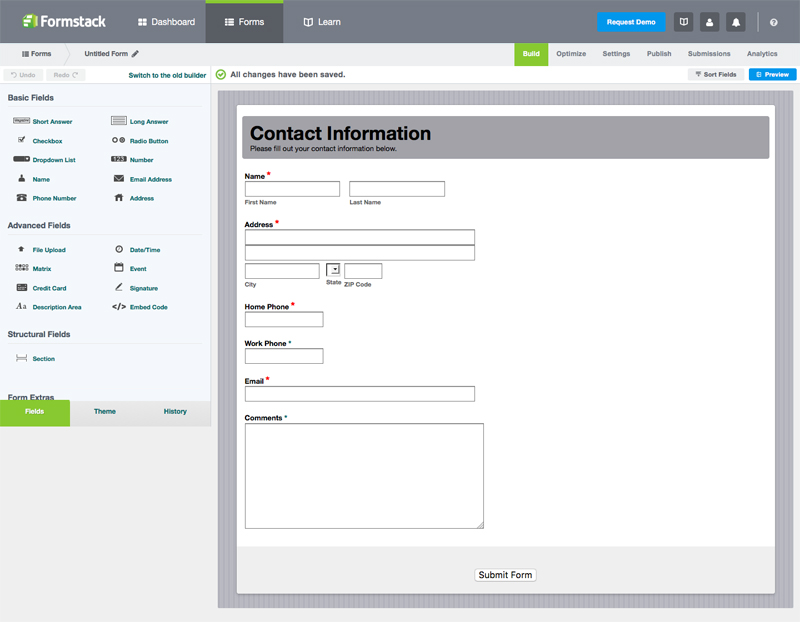Add a Radio Button field

point(140,141)
